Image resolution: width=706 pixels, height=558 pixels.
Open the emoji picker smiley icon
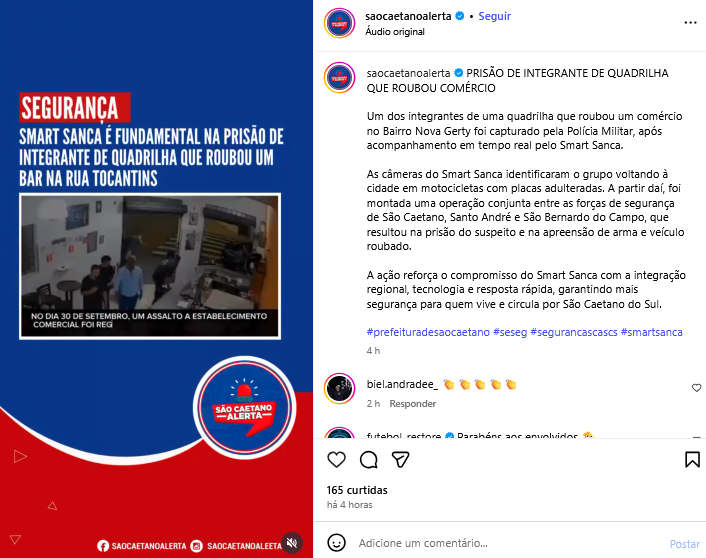[x=336, y=543]
